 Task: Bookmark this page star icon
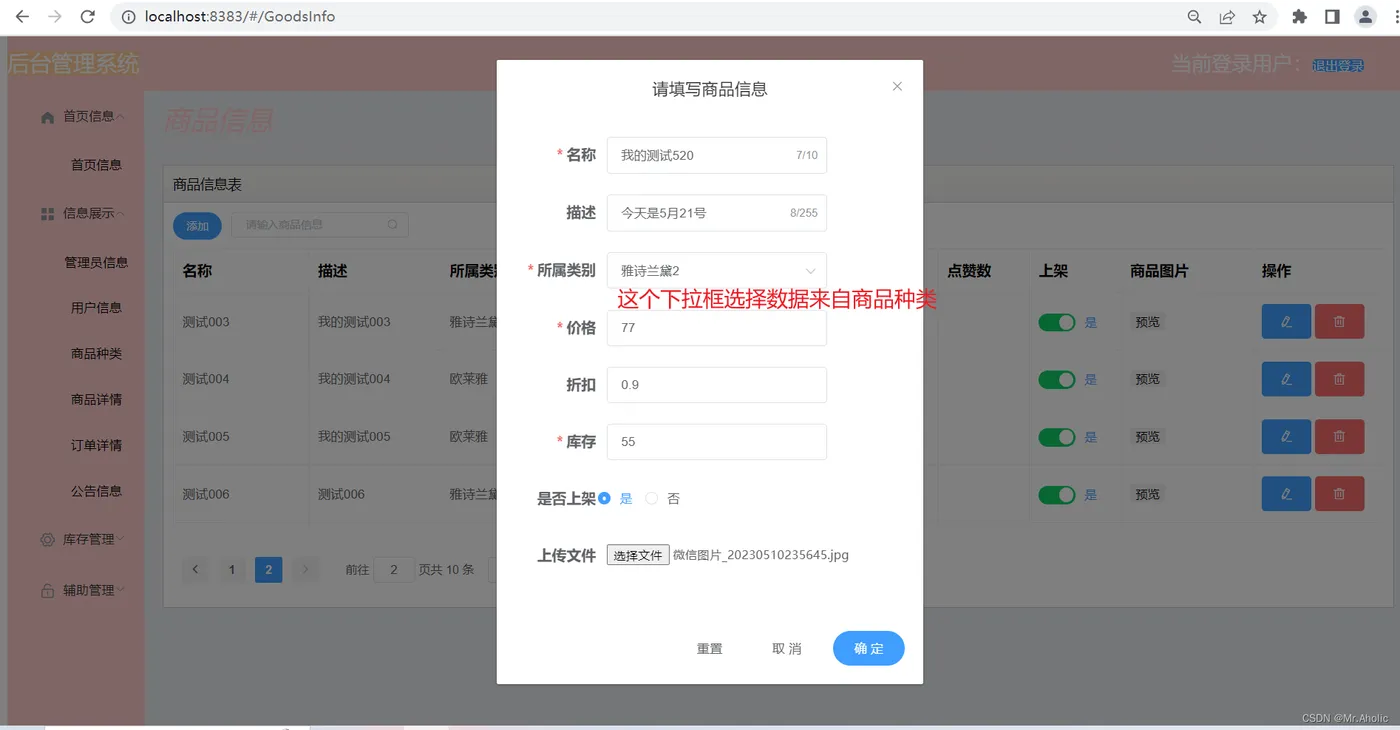pyautogui.click(x=1260, y=17)
